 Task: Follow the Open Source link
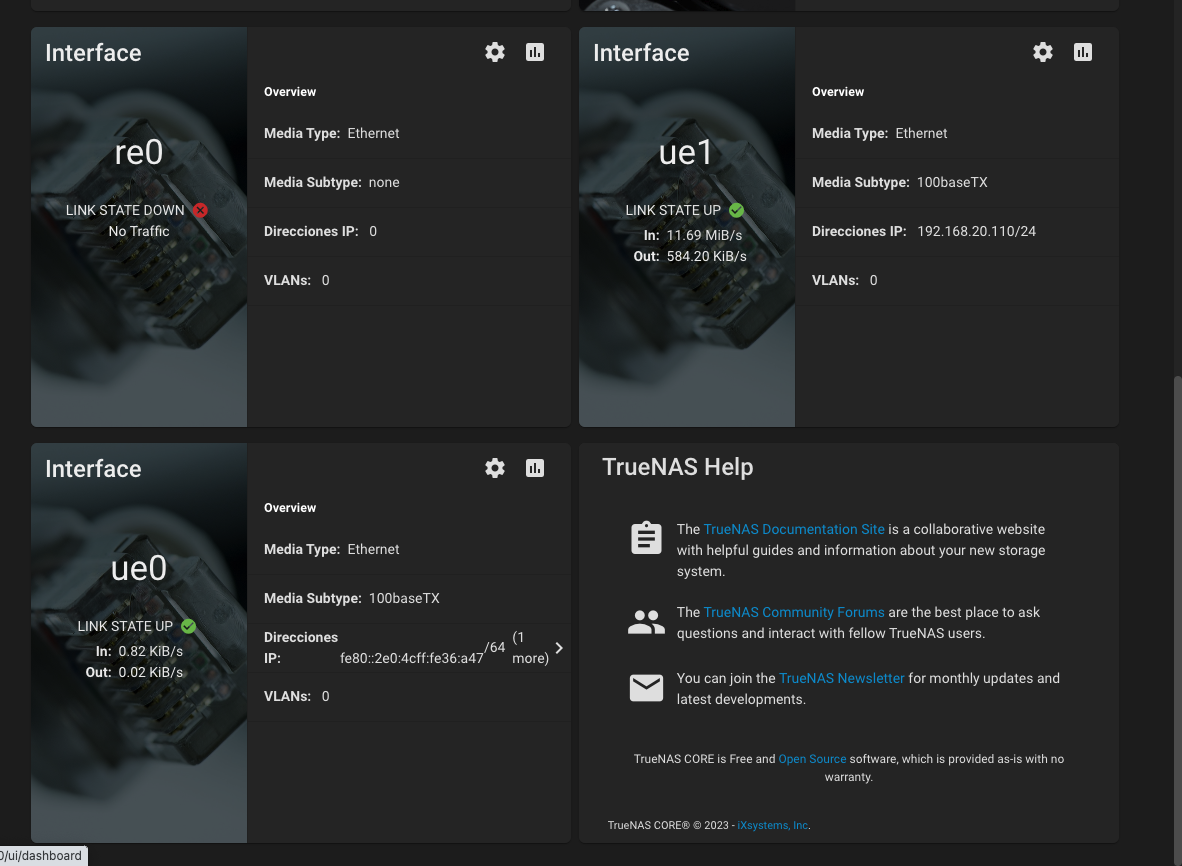tap(812, 759)
